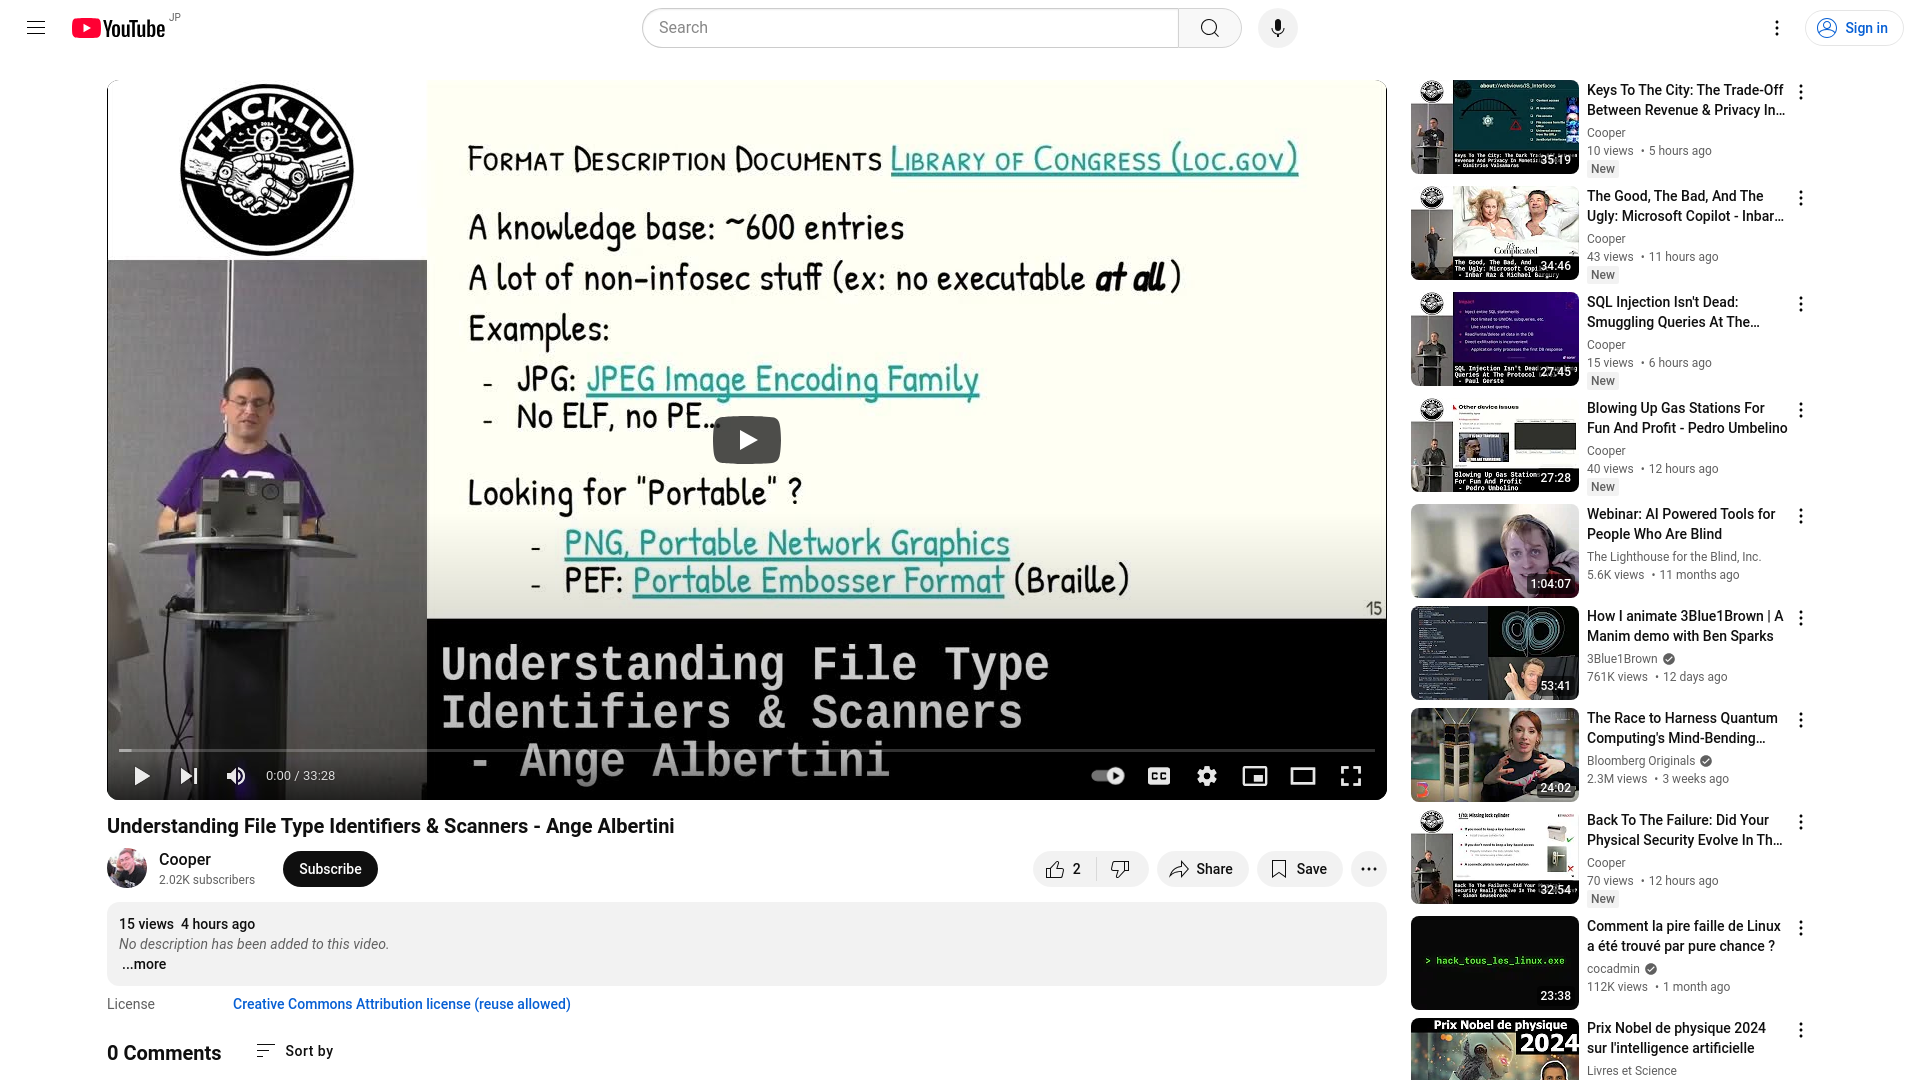Open options for Back To The Failure video
The image size is (1920, 1080).
tap(1801, 822)
